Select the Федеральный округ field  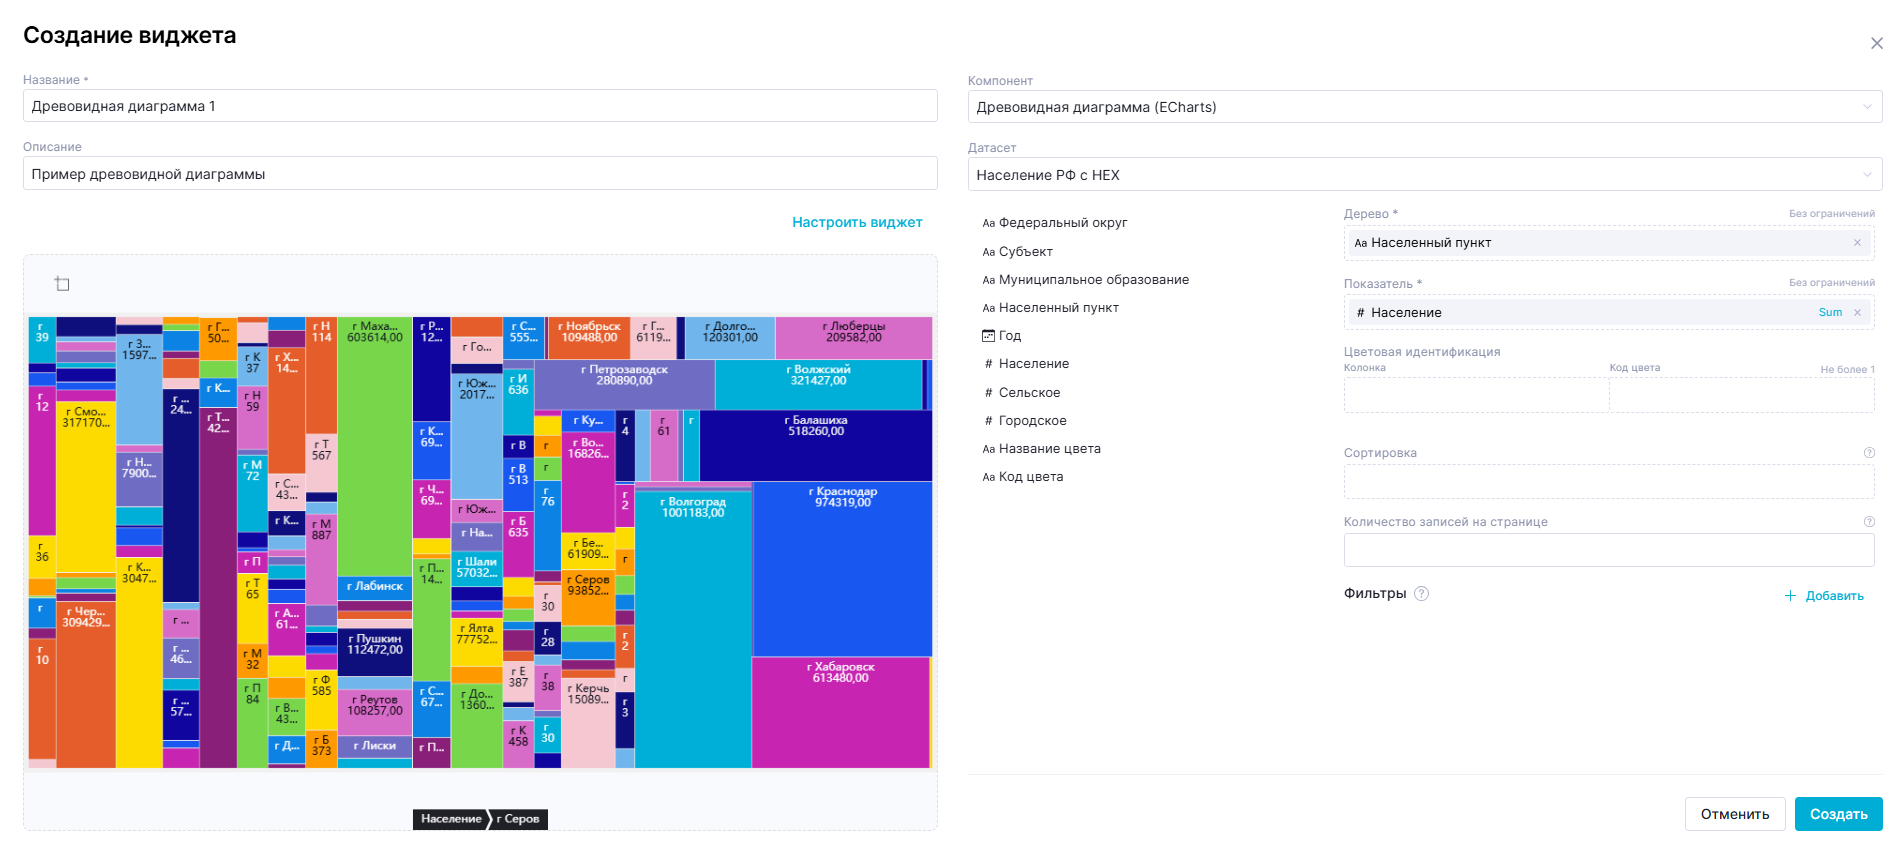click(1062, 223)
